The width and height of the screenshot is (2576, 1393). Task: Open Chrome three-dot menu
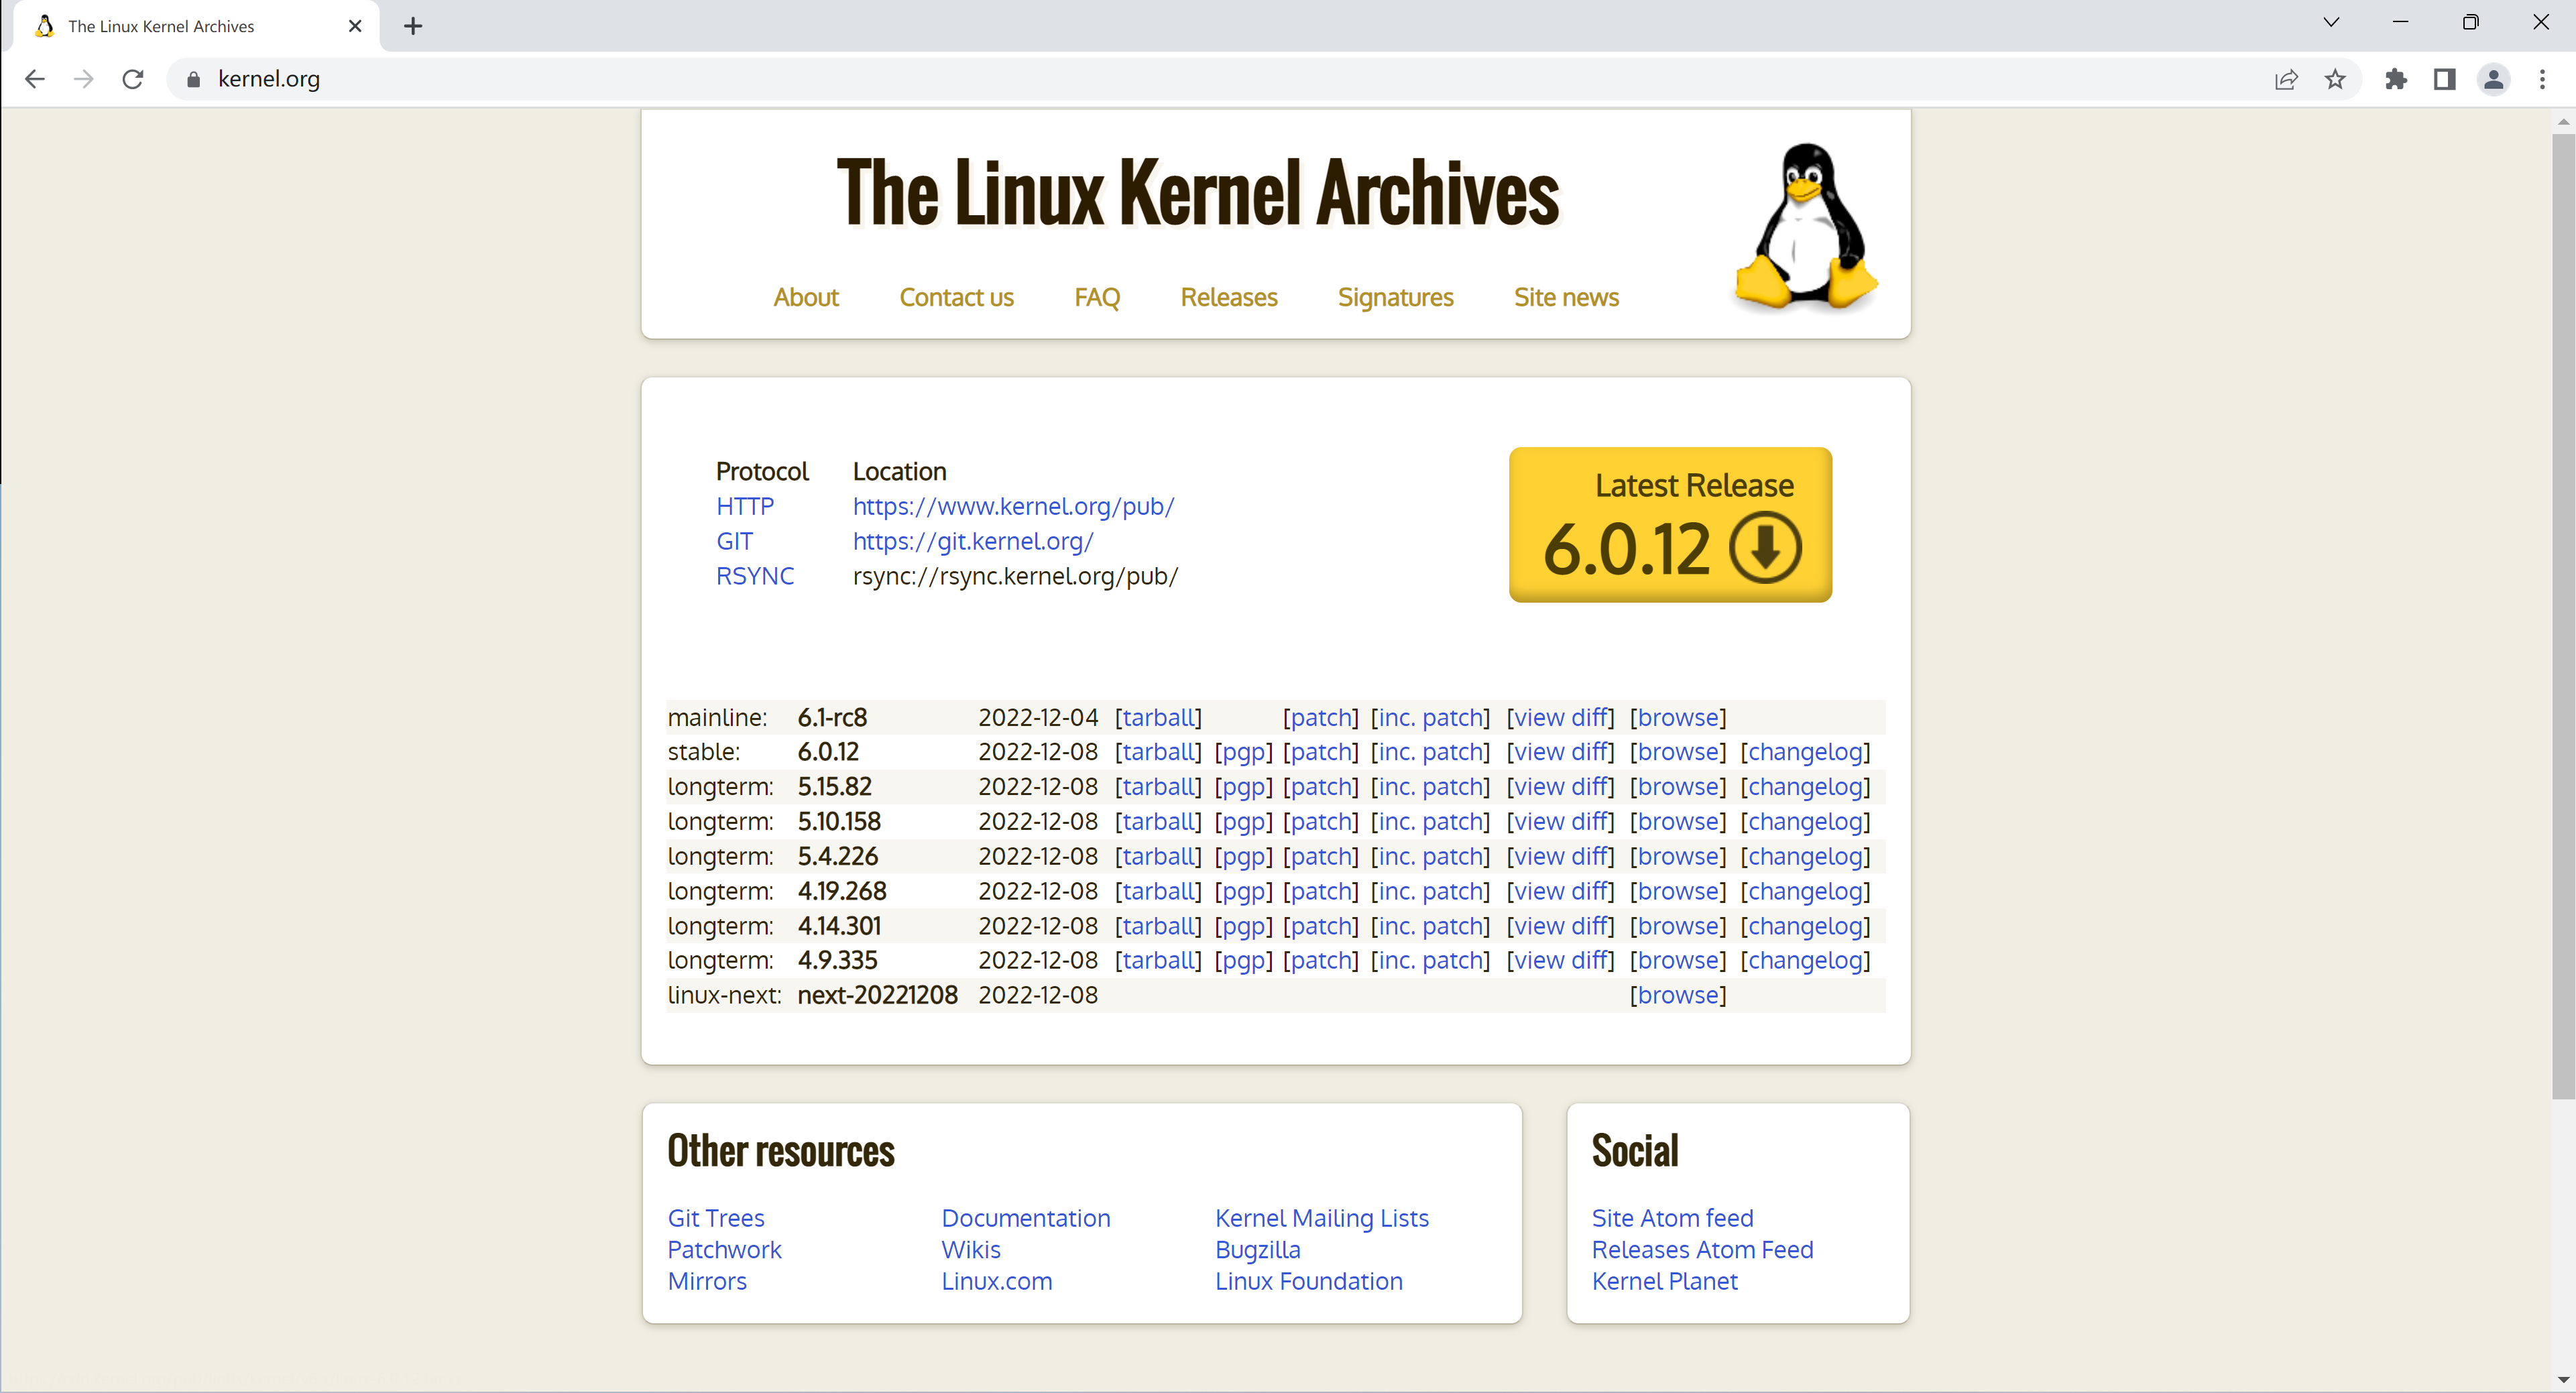pyautogui.click(x=2543, y=79)
